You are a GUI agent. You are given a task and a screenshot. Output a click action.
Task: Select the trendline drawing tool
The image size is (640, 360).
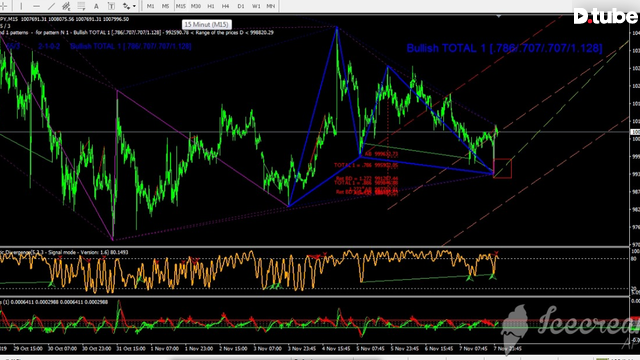click(x=51, y=6)
